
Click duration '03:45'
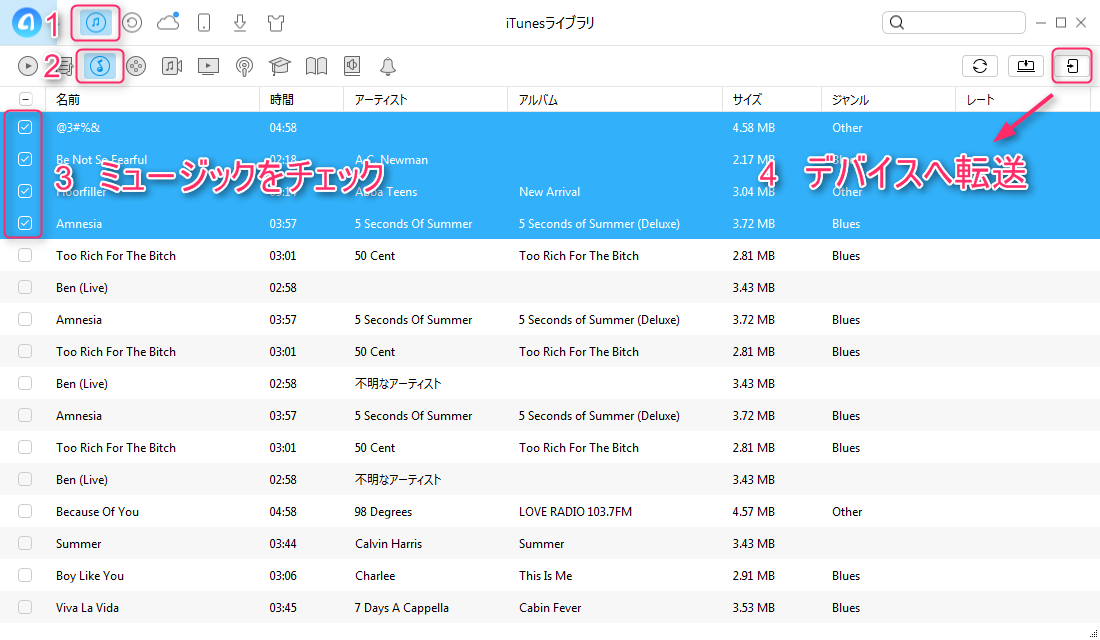[x=283, y=608]
